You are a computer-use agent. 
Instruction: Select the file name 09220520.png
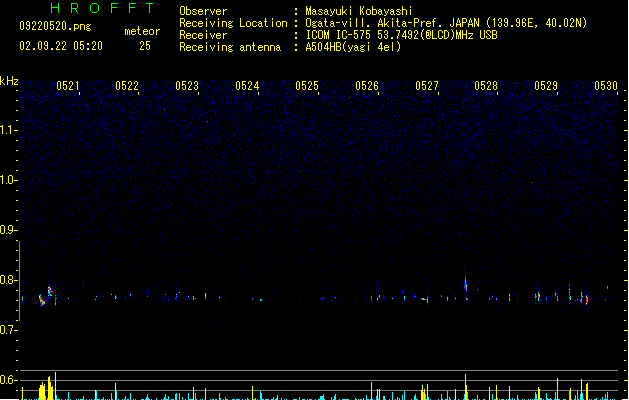point(55,26)
